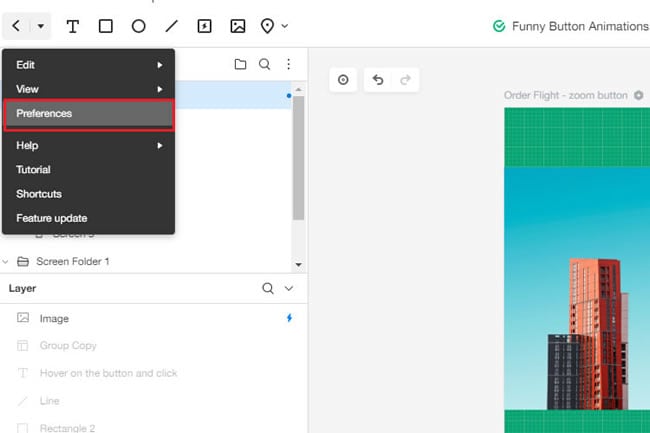Select the Rectangle shape tool
650x433 pixels.
106,26
